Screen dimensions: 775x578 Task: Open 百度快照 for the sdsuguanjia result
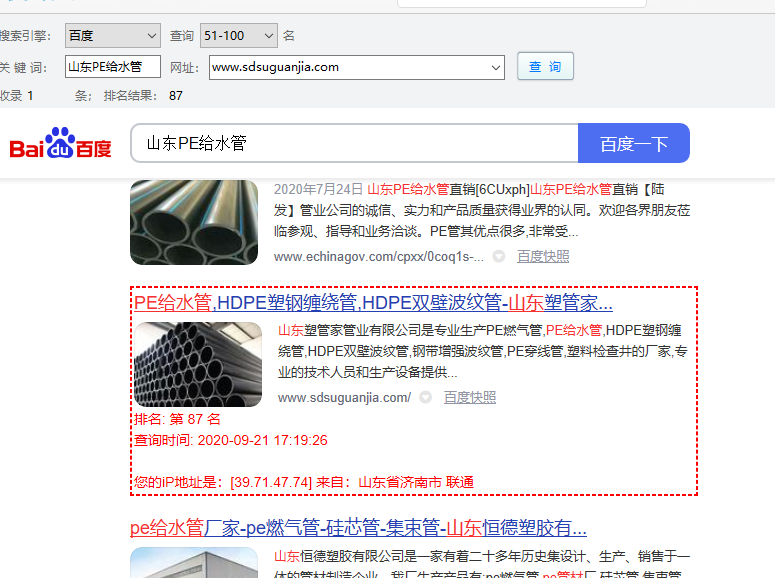click(x=470, y=398)
